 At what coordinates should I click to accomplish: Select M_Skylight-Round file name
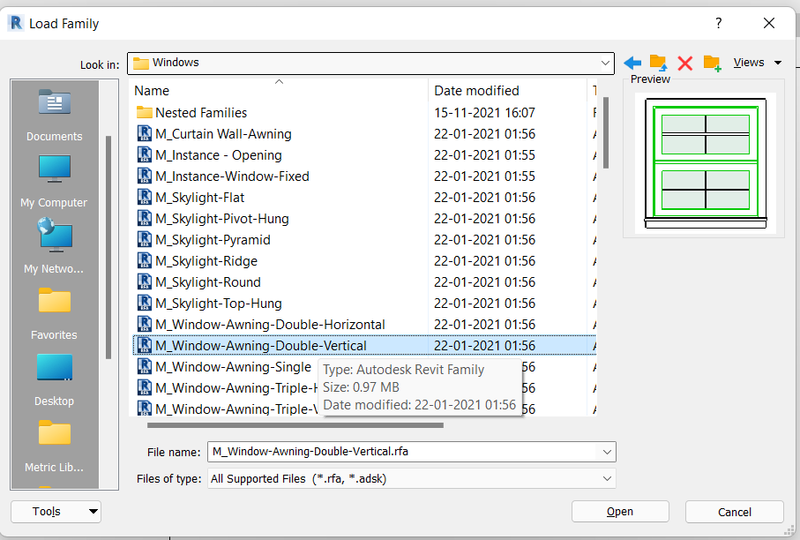208,282
